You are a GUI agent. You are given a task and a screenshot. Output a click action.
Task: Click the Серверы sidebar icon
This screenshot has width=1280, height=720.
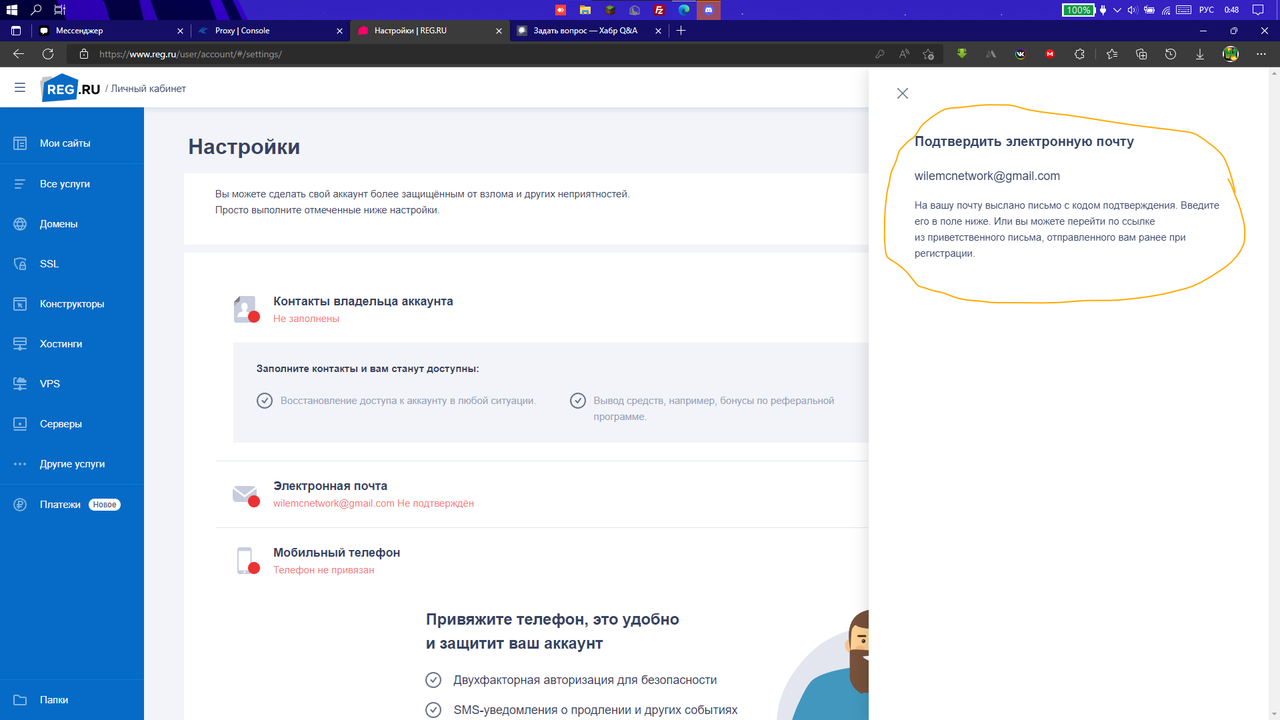coord(20,424)
